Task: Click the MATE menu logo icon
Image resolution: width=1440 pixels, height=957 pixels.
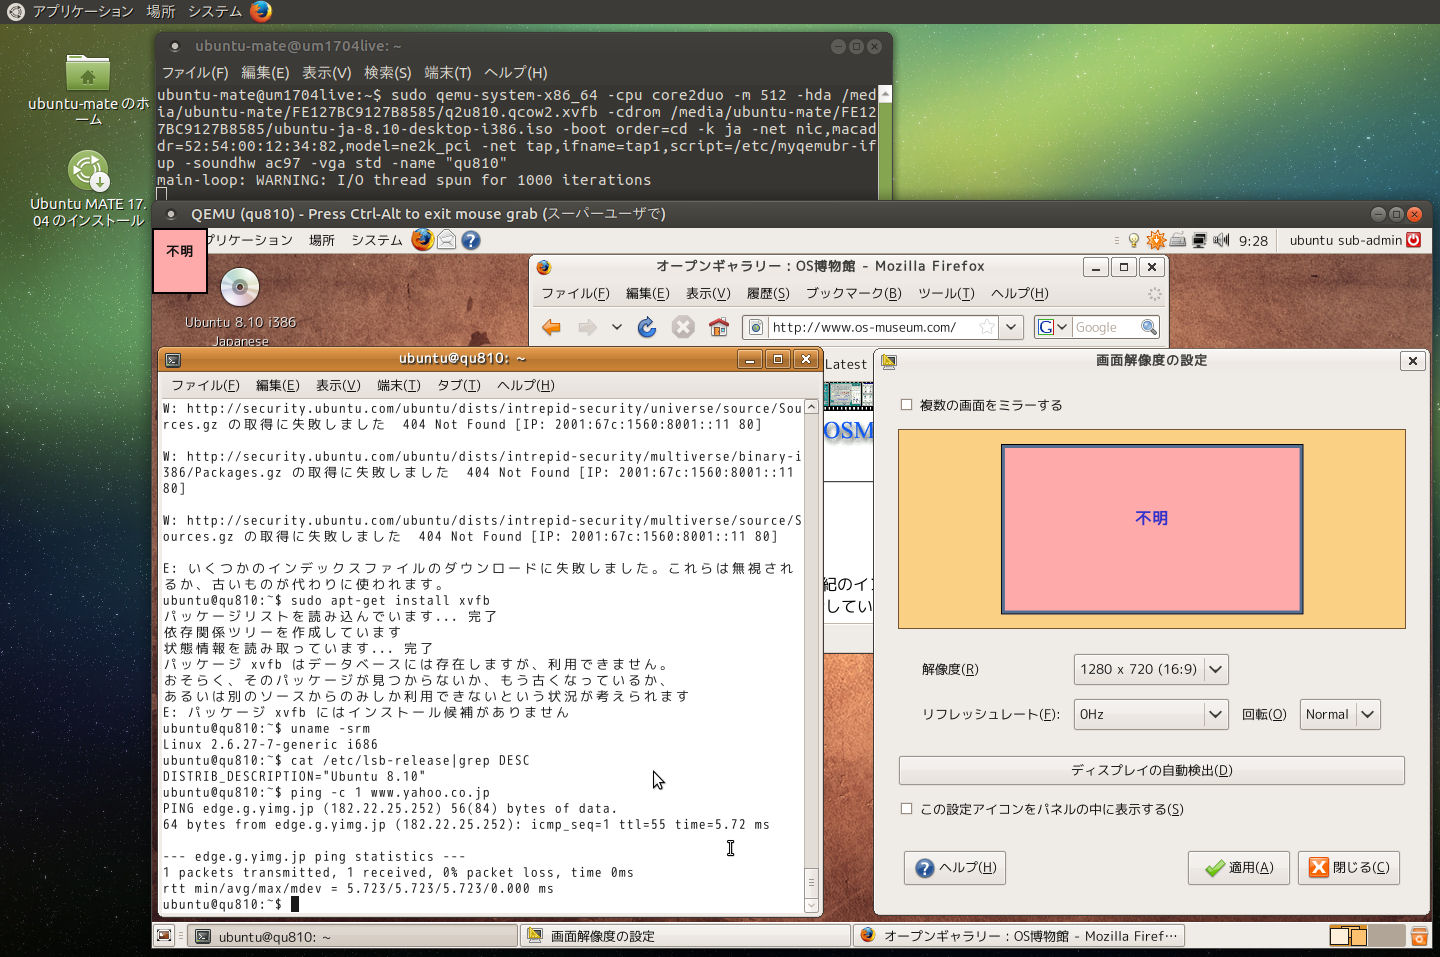Action: point(15,11)
